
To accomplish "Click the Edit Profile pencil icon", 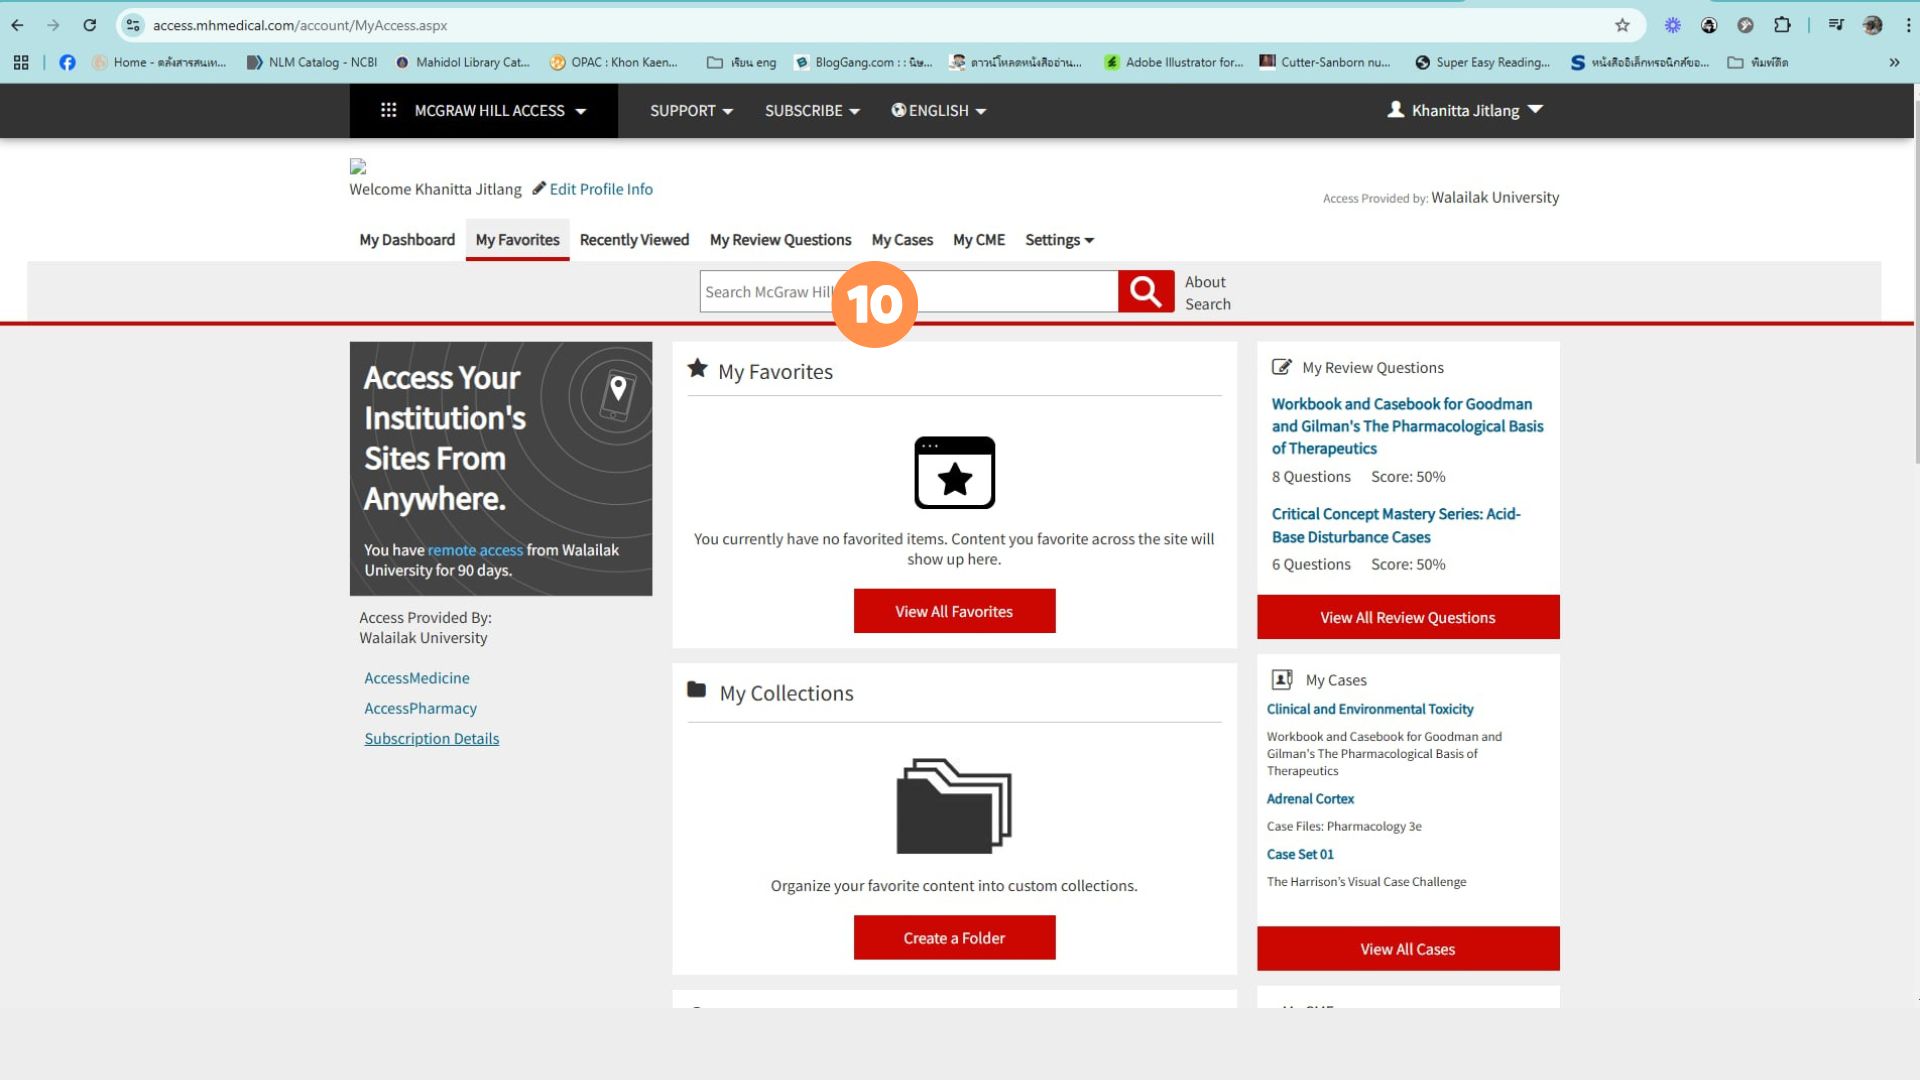I will 539,188.
